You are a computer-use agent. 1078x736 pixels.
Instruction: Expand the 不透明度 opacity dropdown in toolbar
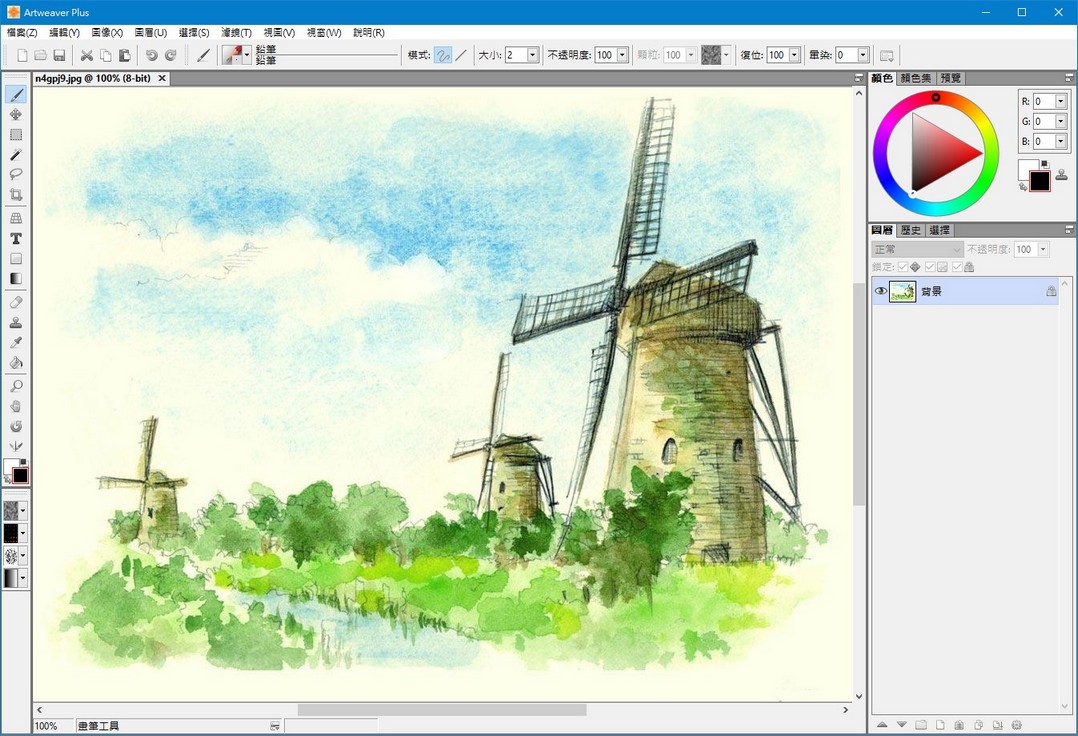(x=623, y=55)
